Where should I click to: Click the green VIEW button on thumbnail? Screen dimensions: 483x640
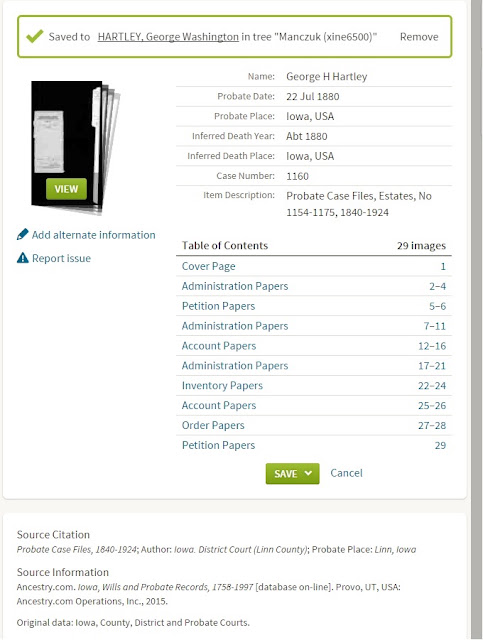(x=66, y=189)
